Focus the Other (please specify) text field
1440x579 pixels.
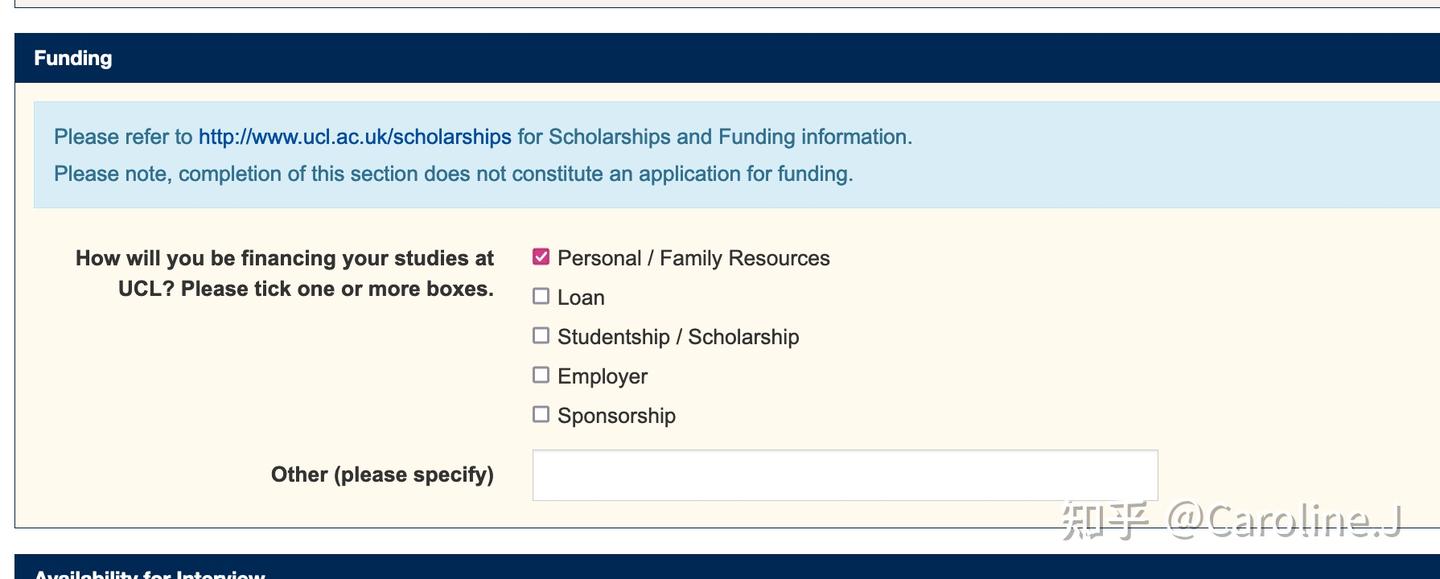[845, 475]
